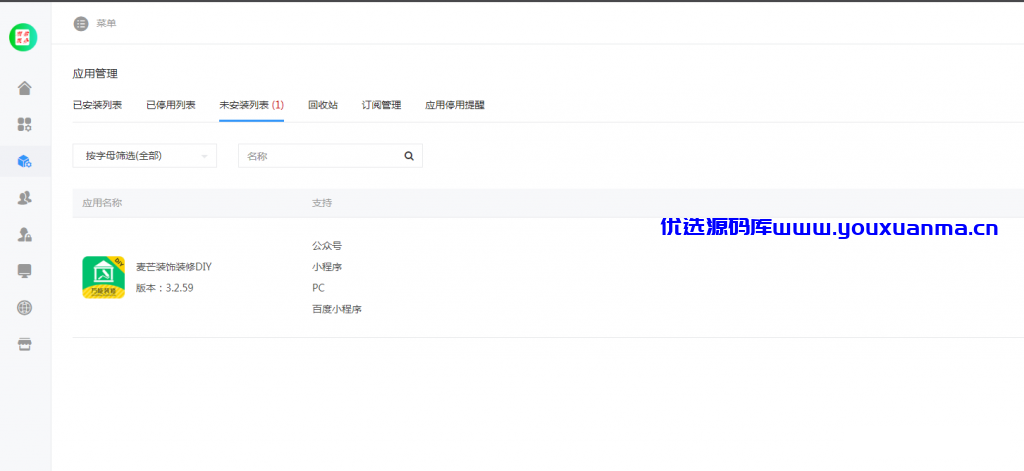Image resolution: width=1024 pixels, height=471 pixels.
Task: Open the store icon in sidebar
Action: (x=25, y=344)
